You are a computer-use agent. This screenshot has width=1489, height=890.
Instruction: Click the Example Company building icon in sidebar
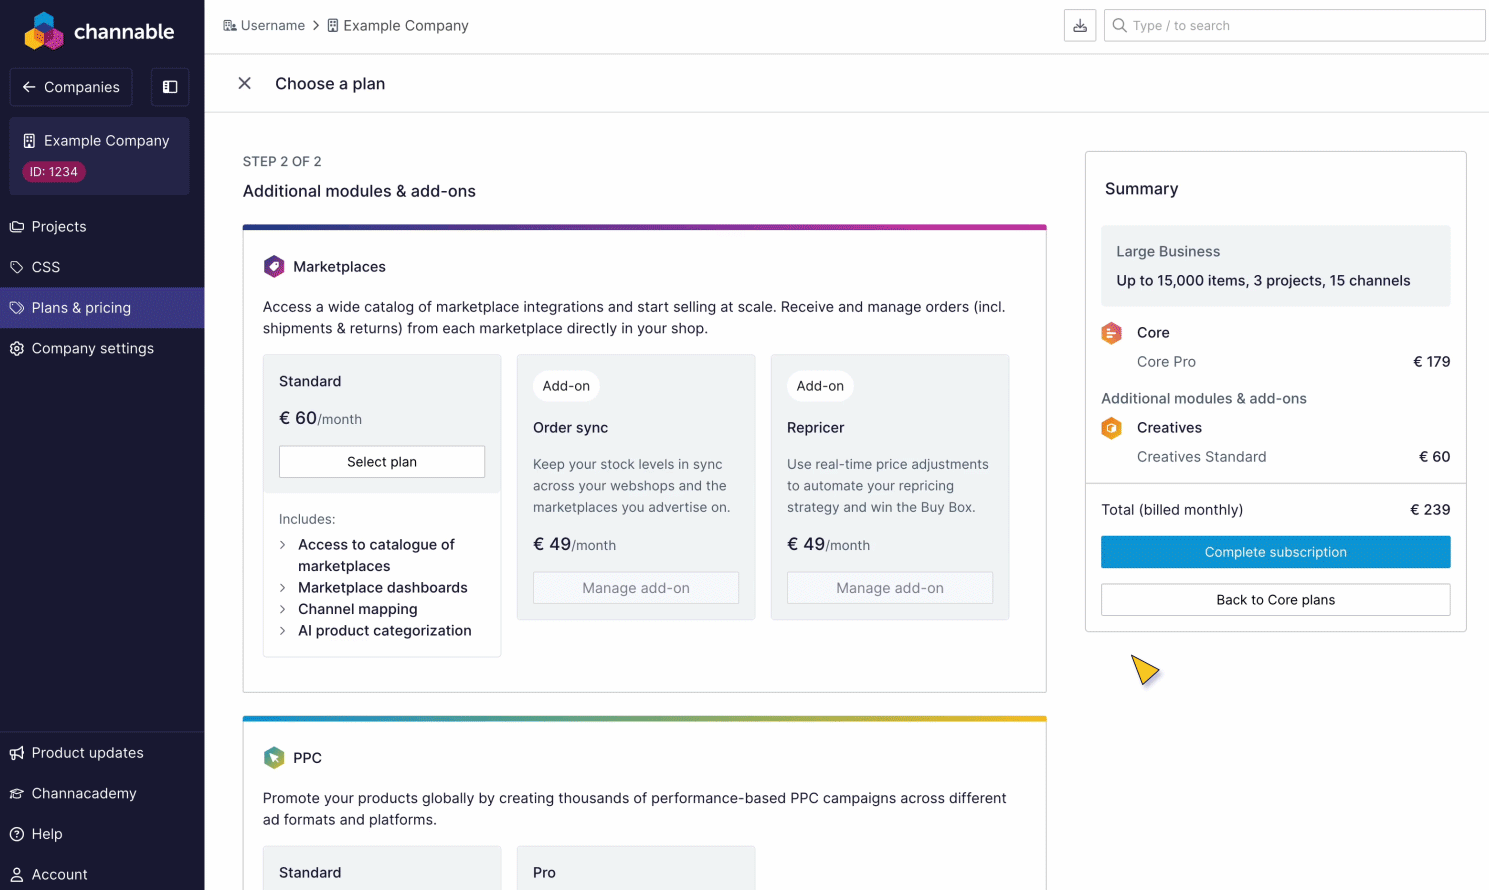[29, 141]
